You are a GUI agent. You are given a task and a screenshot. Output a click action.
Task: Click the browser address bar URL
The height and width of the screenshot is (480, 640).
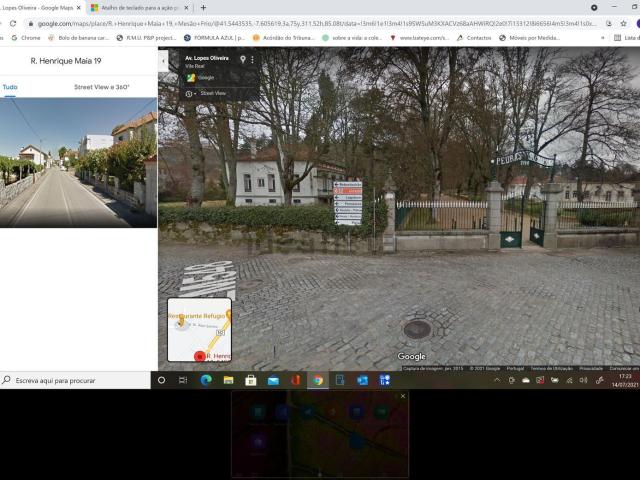click(x=316, y=24)
